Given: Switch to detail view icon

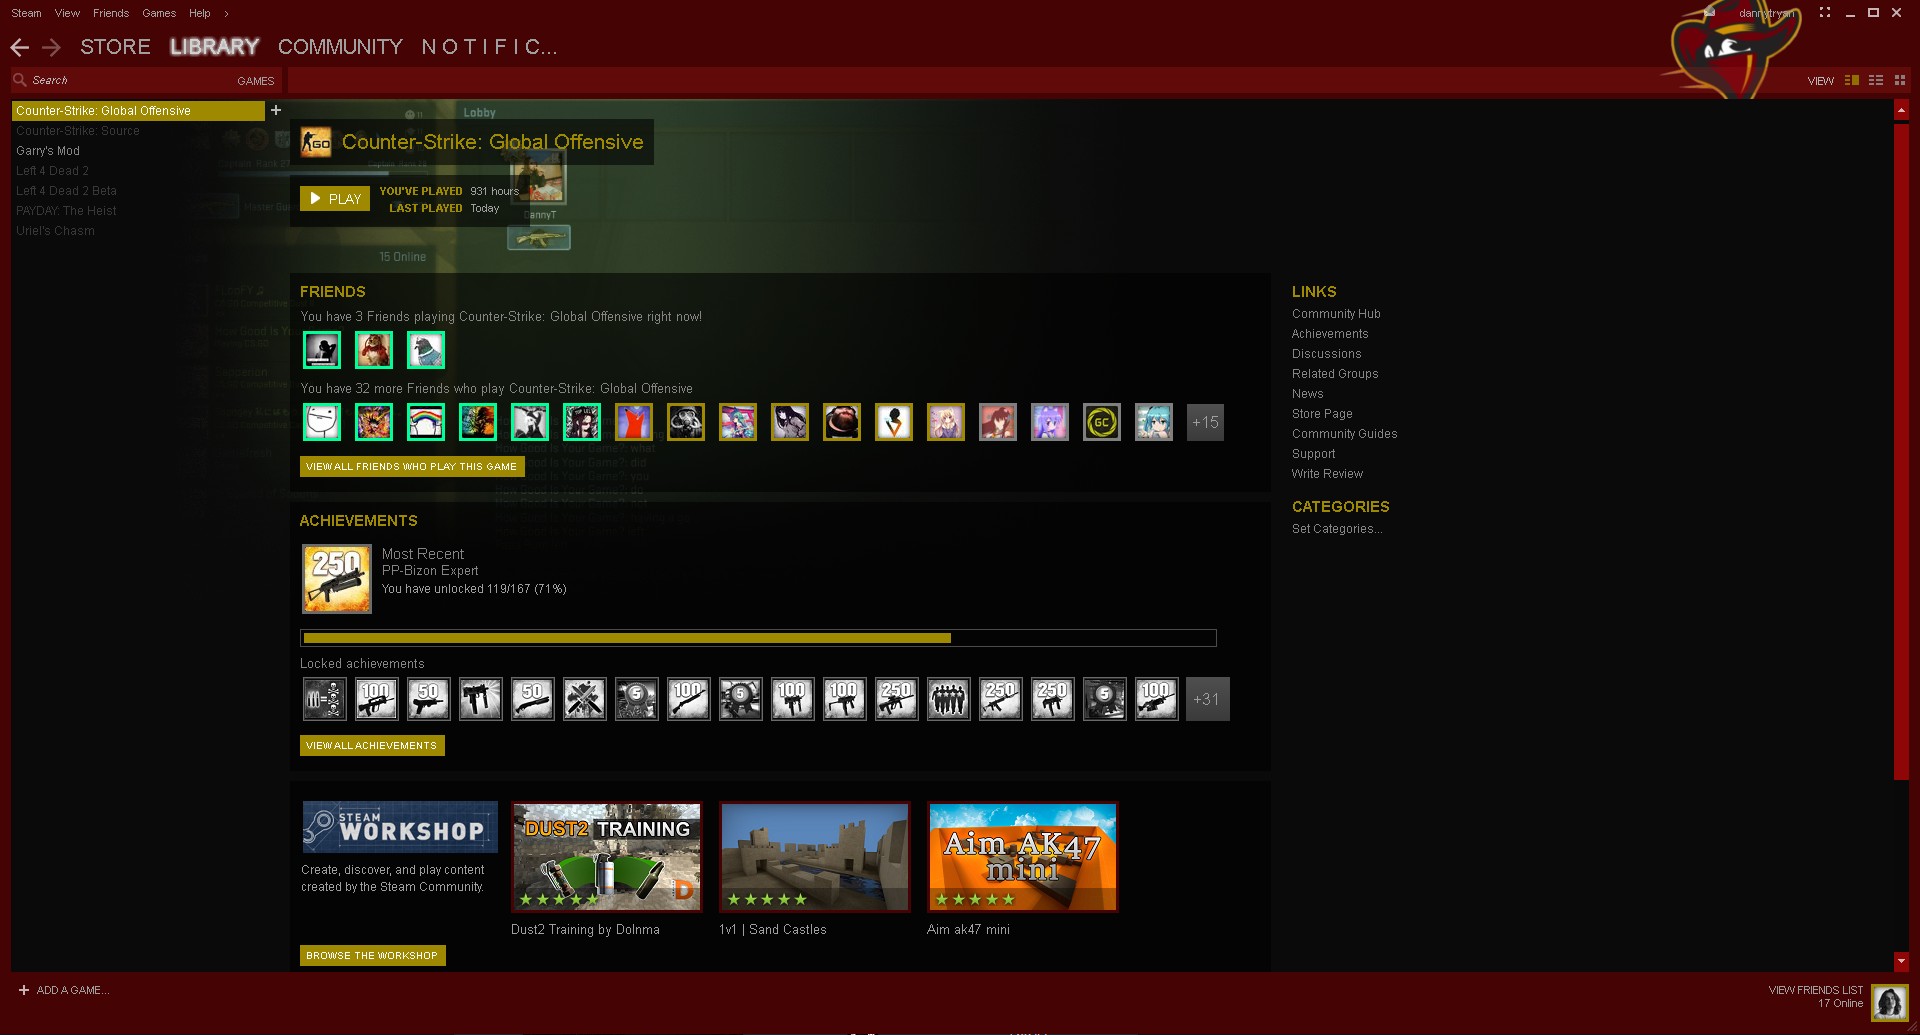Looking at the screenshot, I should (x=1852, y=80).
